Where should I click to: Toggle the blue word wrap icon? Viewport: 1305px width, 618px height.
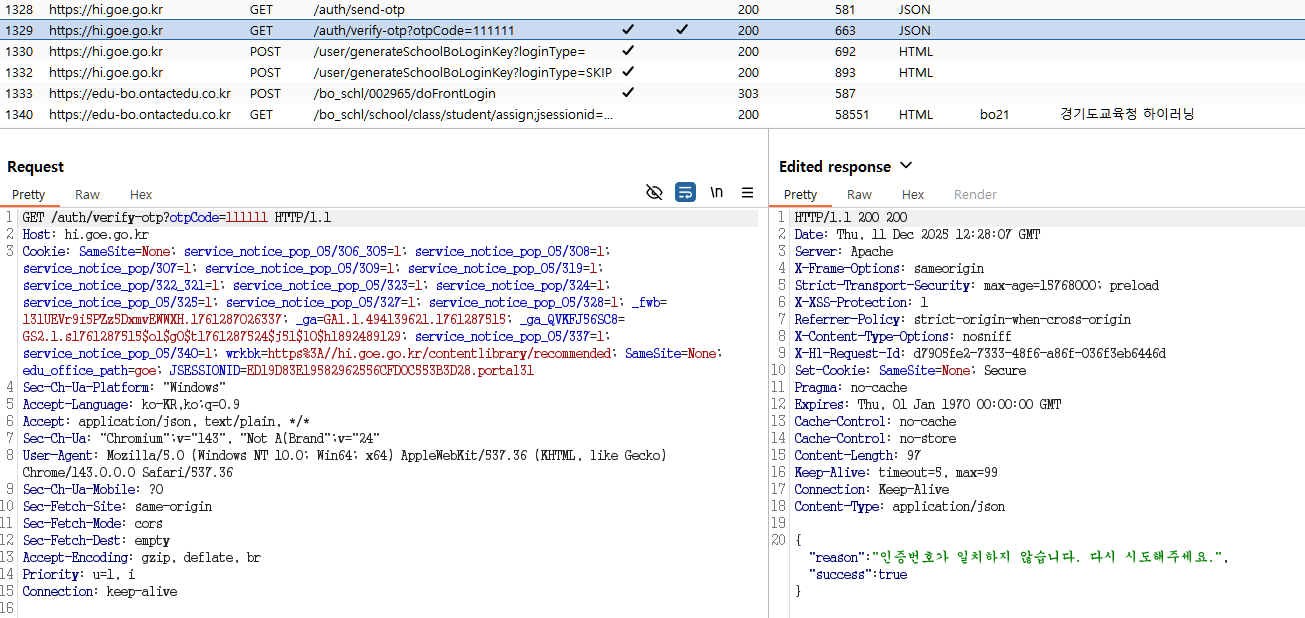(685, 192)
